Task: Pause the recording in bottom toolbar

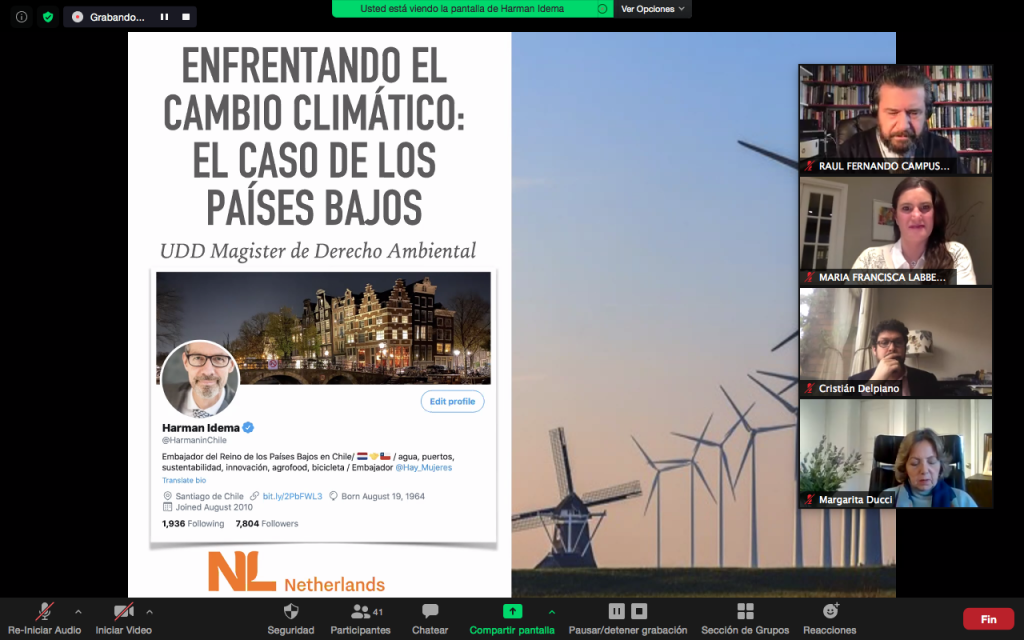Action: tap(617, 611)
